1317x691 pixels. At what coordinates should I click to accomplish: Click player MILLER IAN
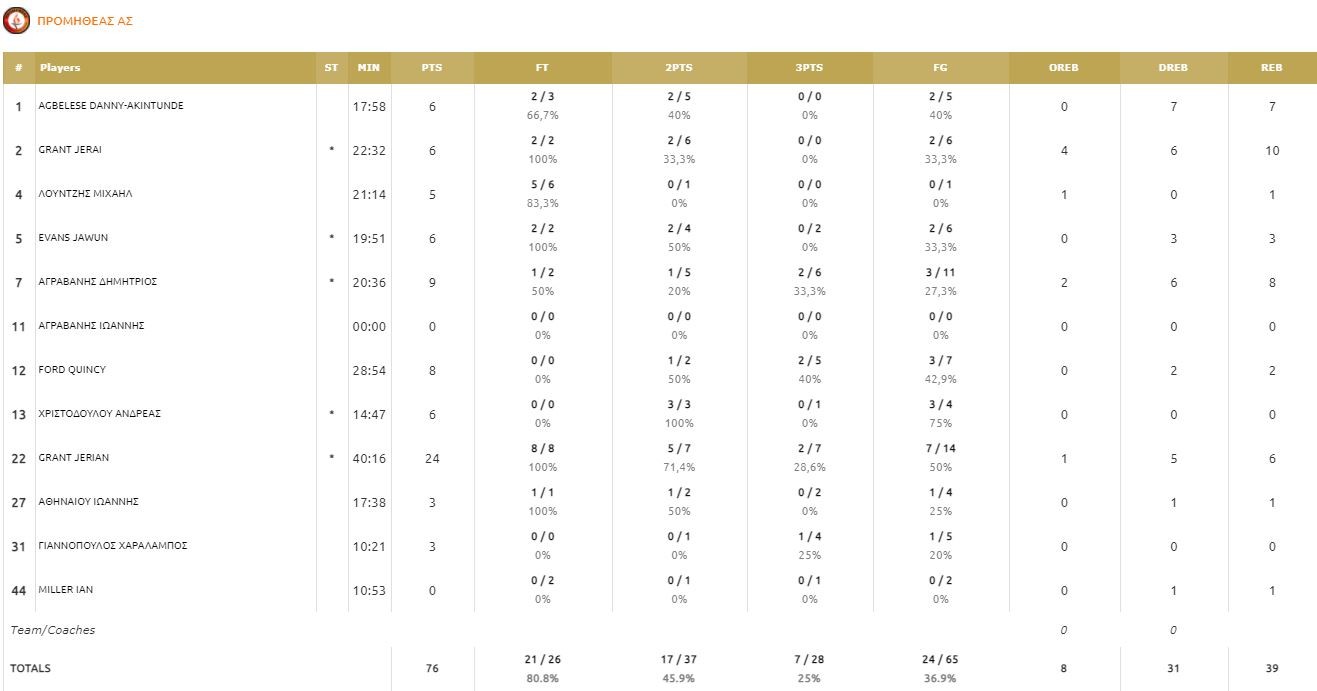(x=65, y=590)
